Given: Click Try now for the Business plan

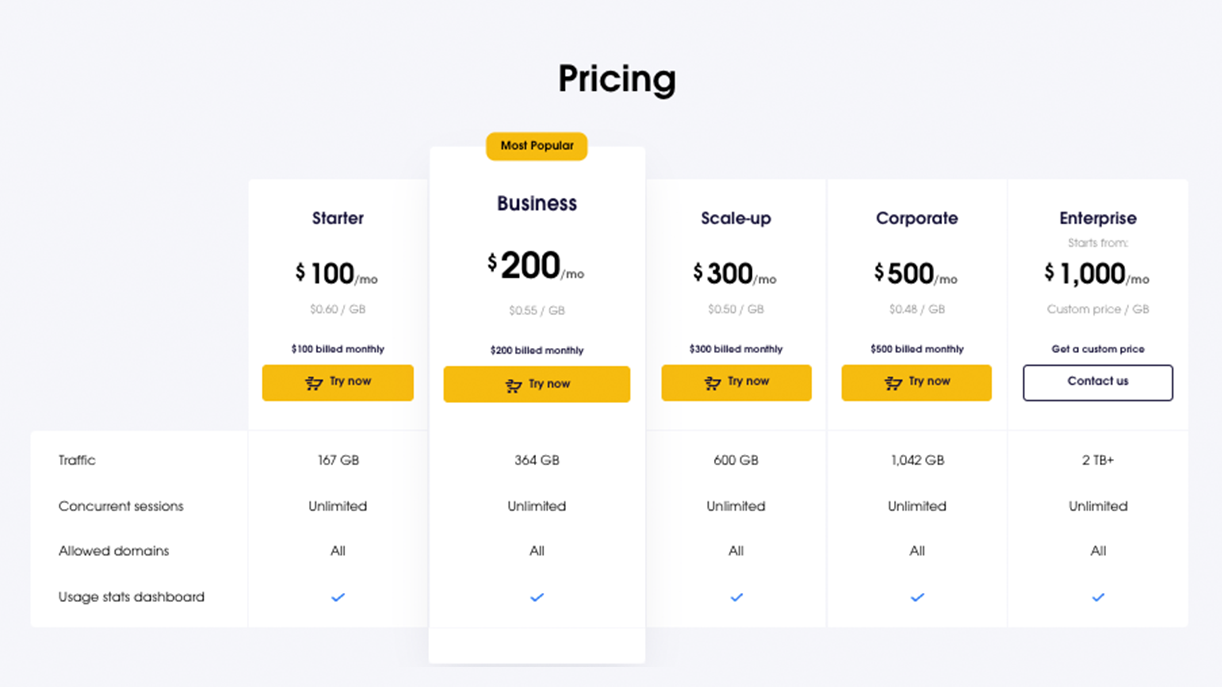Looking at the screenshot, I should pos(537,385).
